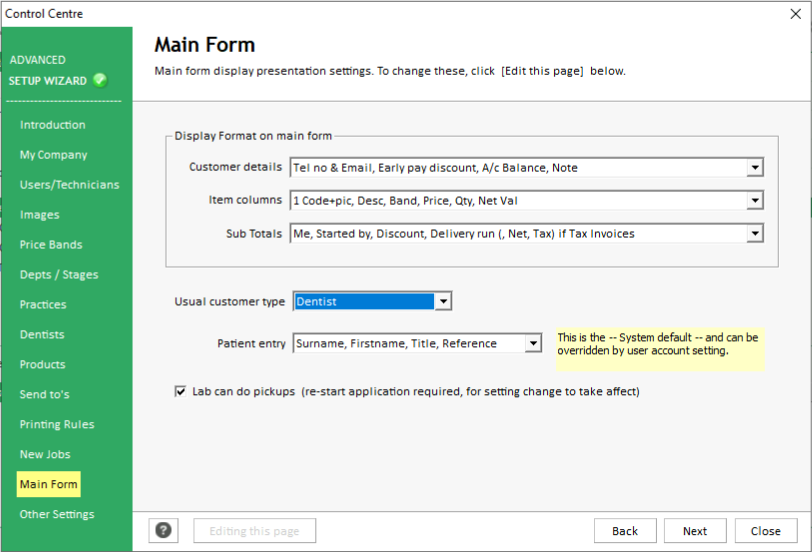Expand the Usual customer type dropdown arrow
Viewport: 812px width, 552px height.
(x=443, y=301)
